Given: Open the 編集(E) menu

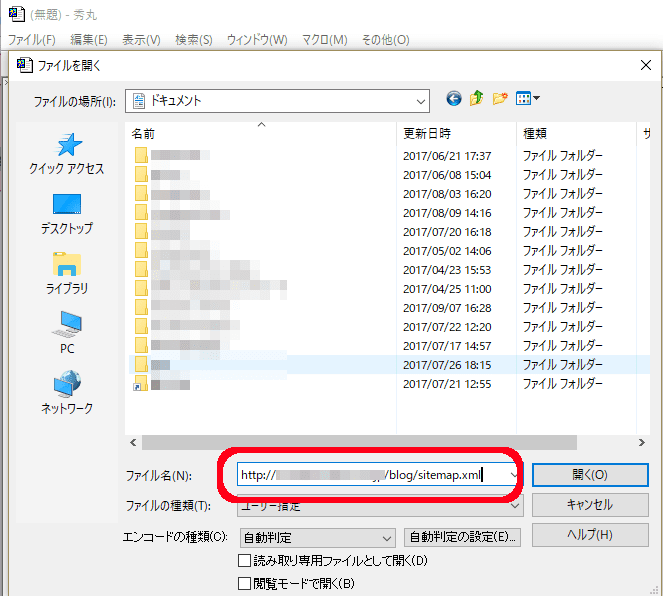Looking at the screenshot, I should (x=89, y=40).
